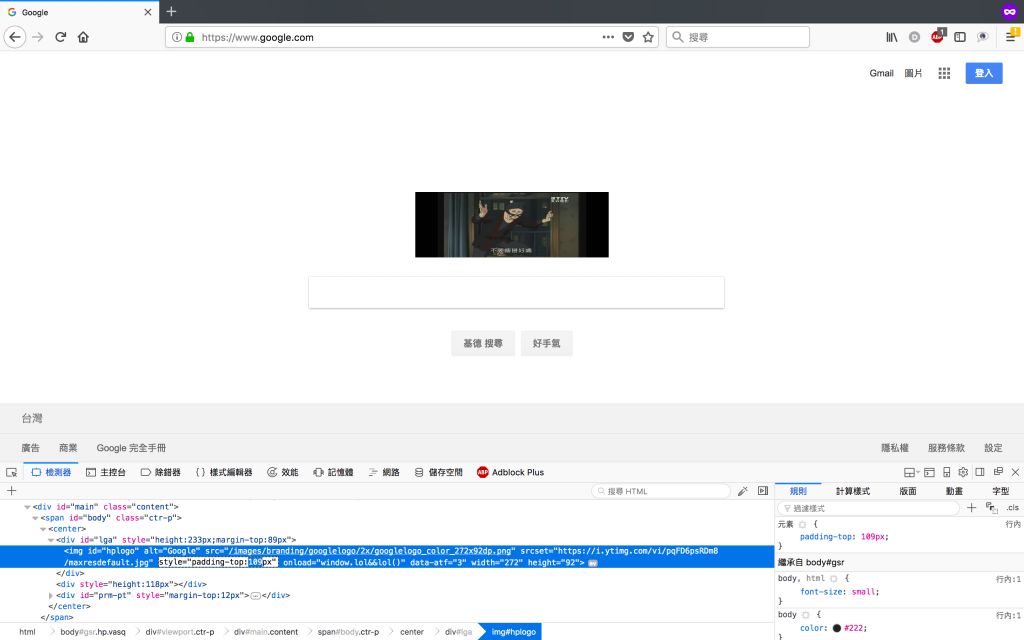Open the 隱私權 privacy link

tap(895, 448)
